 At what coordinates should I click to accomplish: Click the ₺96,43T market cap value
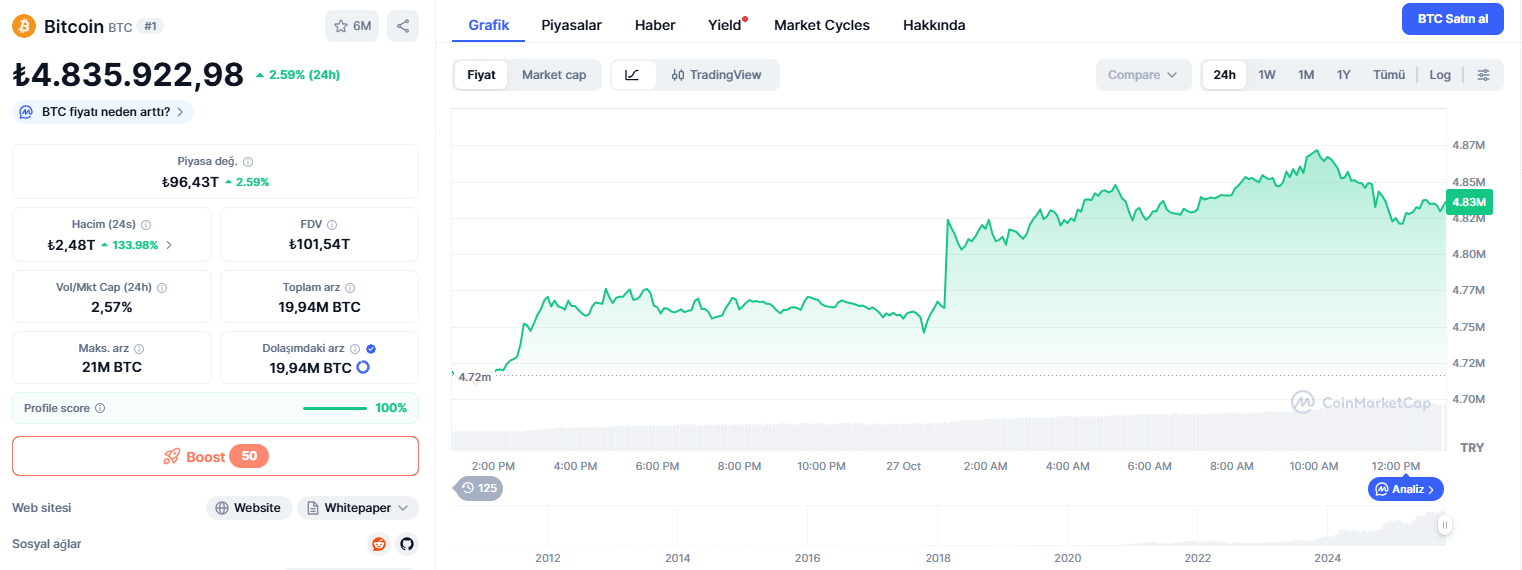pos(190,182)
